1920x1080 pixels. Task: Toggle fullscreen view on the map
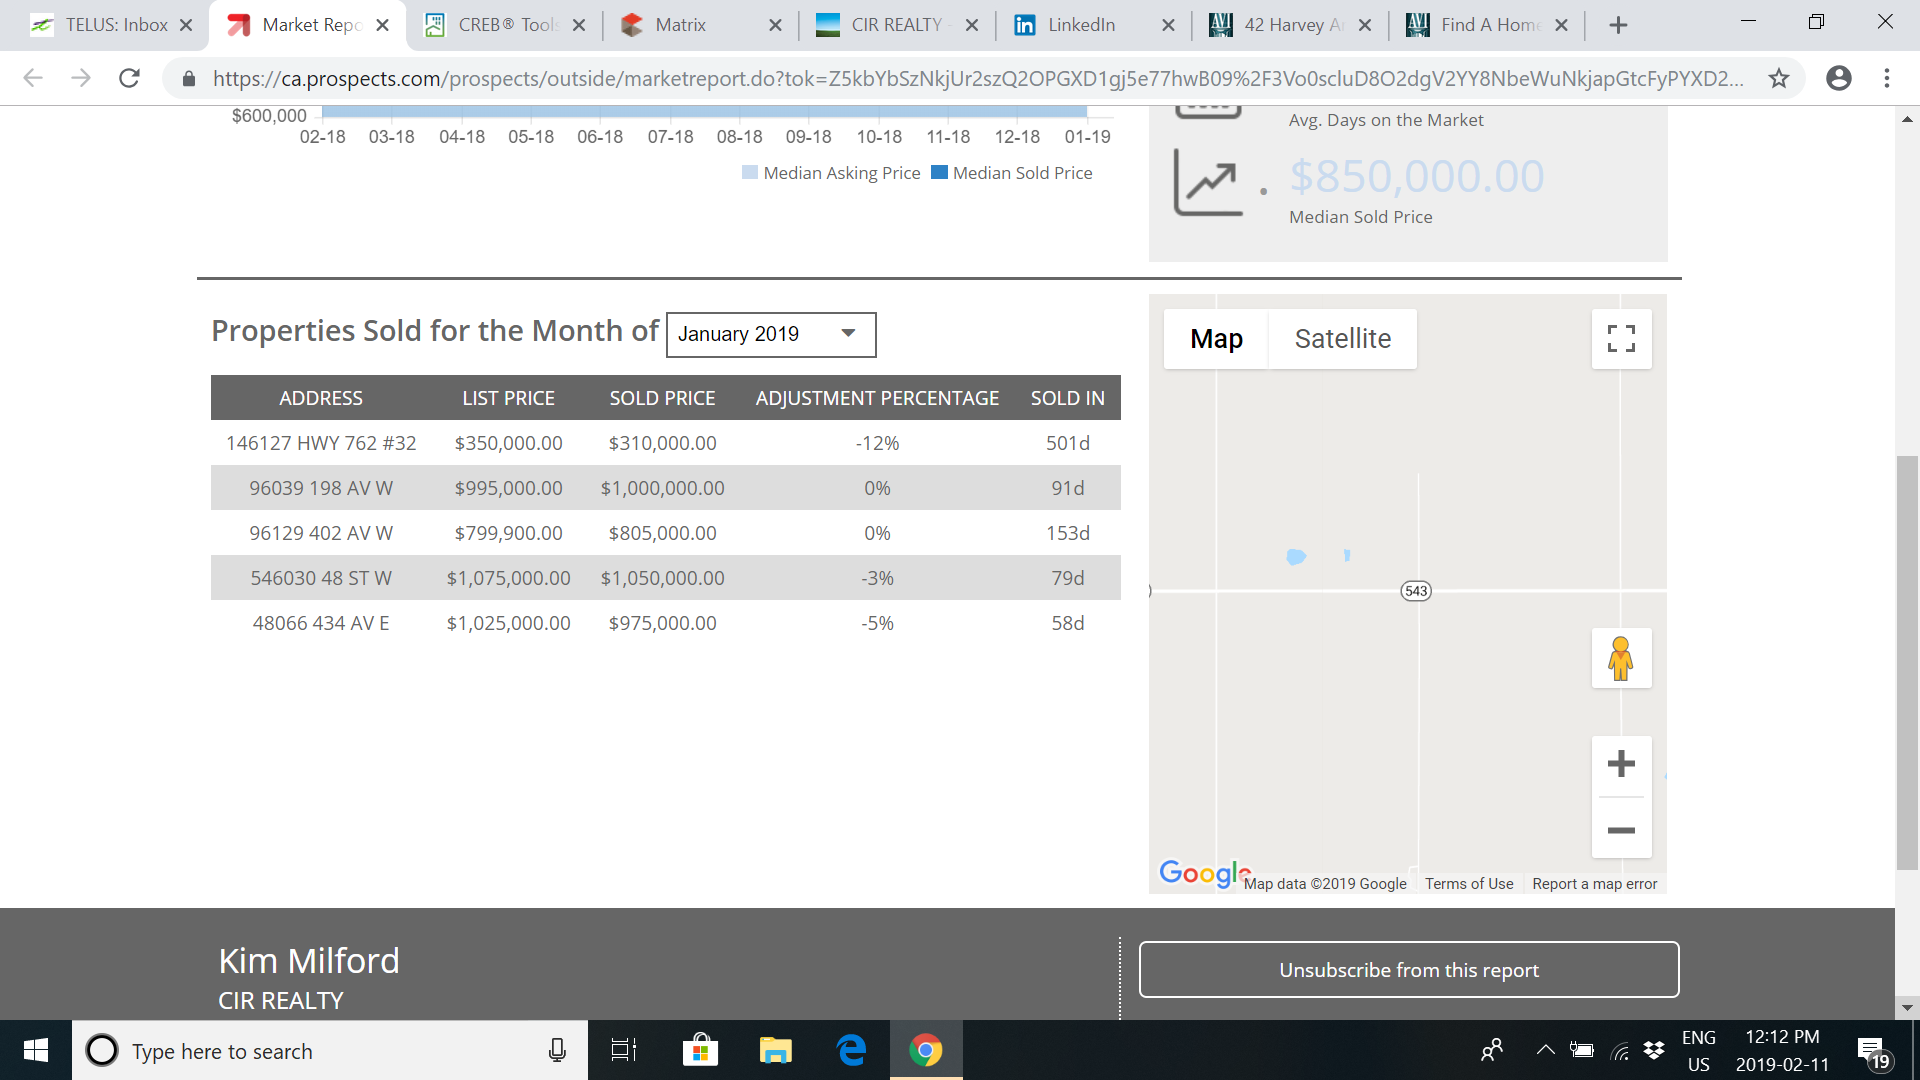(1621, 339)
